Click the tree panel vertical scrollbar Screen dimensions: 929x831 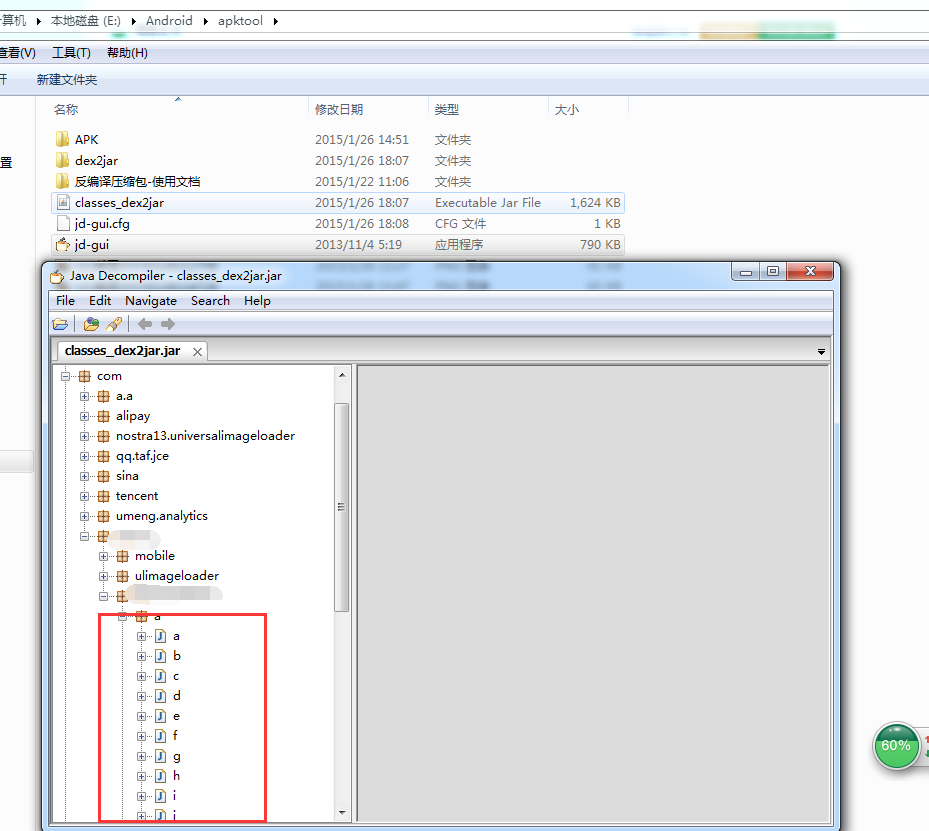[341, 505]
